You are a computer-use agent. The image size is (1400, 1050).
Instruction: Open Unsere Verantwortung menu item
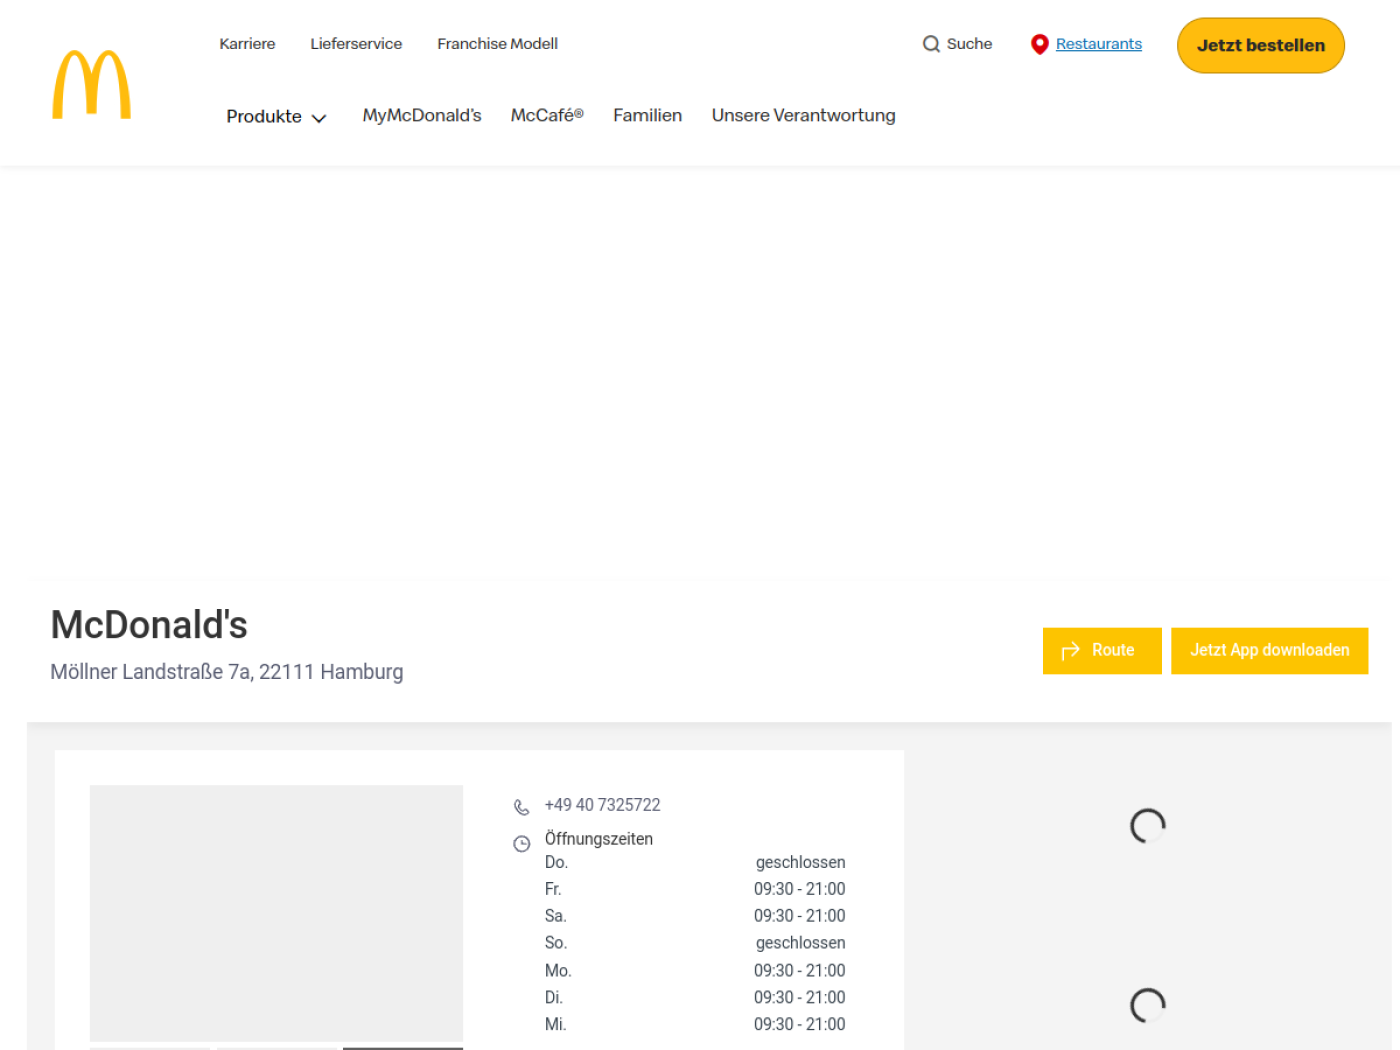click(803, 116)
